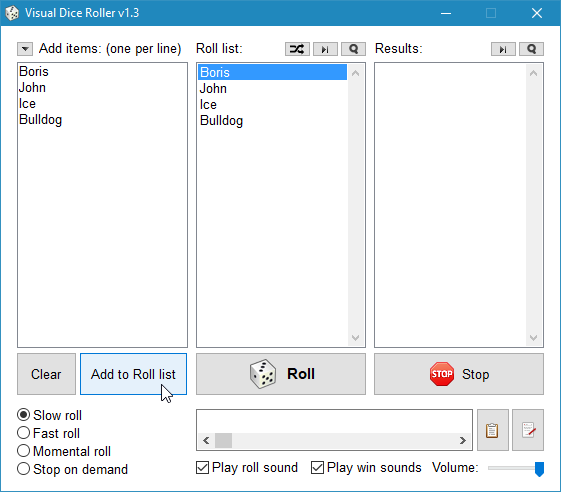The image size is (561, 492).
Task: Click the clipboard copy icon button
Action: 493,430
